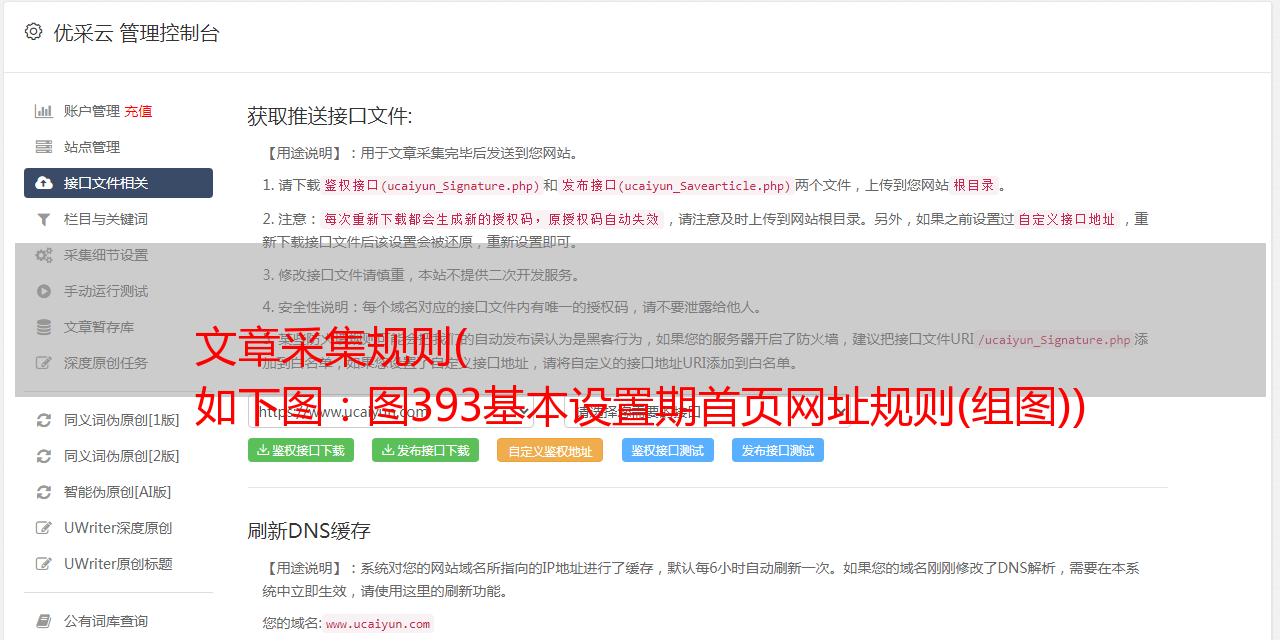Click download icon in 发布接口下载 button
Viewport: 1280px width, 640px height.
tap(387, 450)
